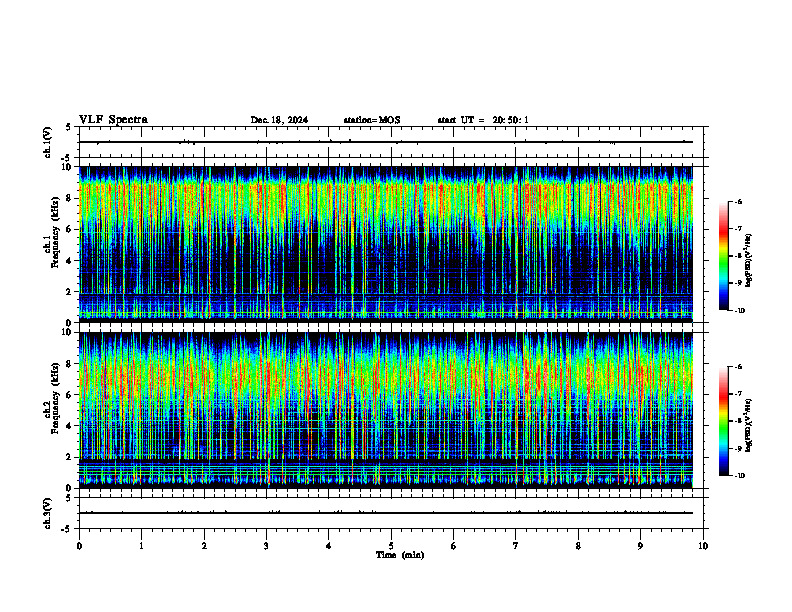This screenshot has height=612, width=792.
Task: Select the ch.1 color bar log(PSD) label
Action: tap(749, 261)
